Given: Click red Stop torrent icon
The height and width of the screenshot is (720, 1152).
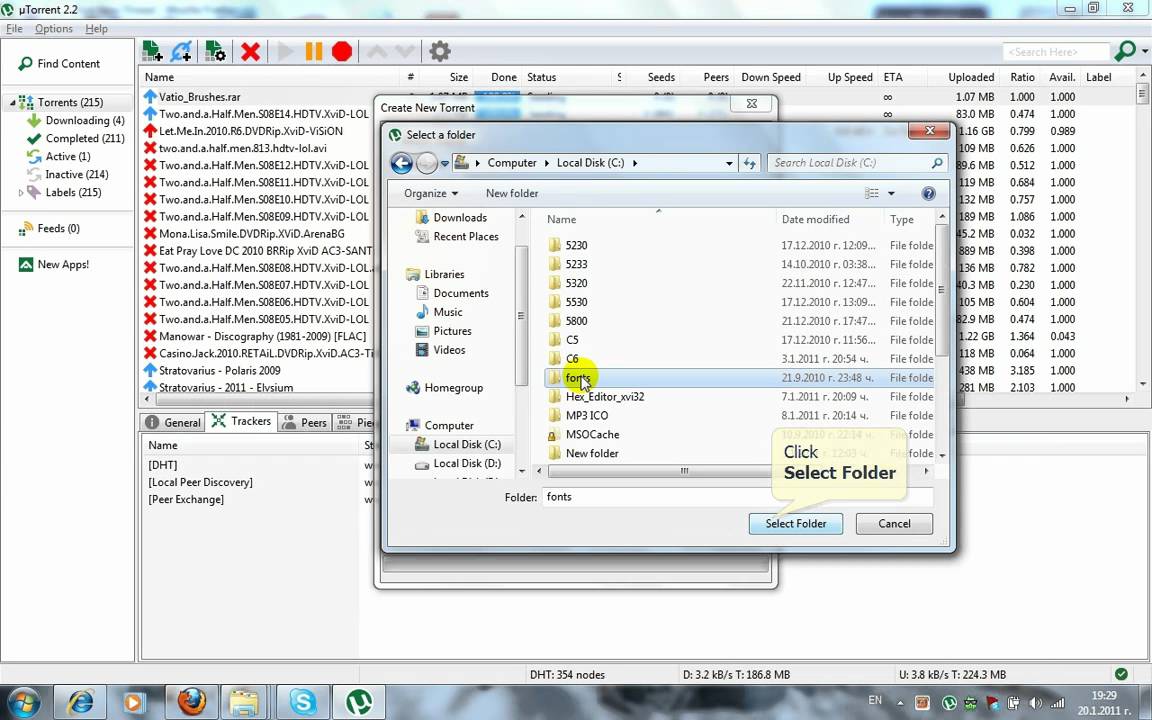Looking at the screenshot, I should pos(342,51).
